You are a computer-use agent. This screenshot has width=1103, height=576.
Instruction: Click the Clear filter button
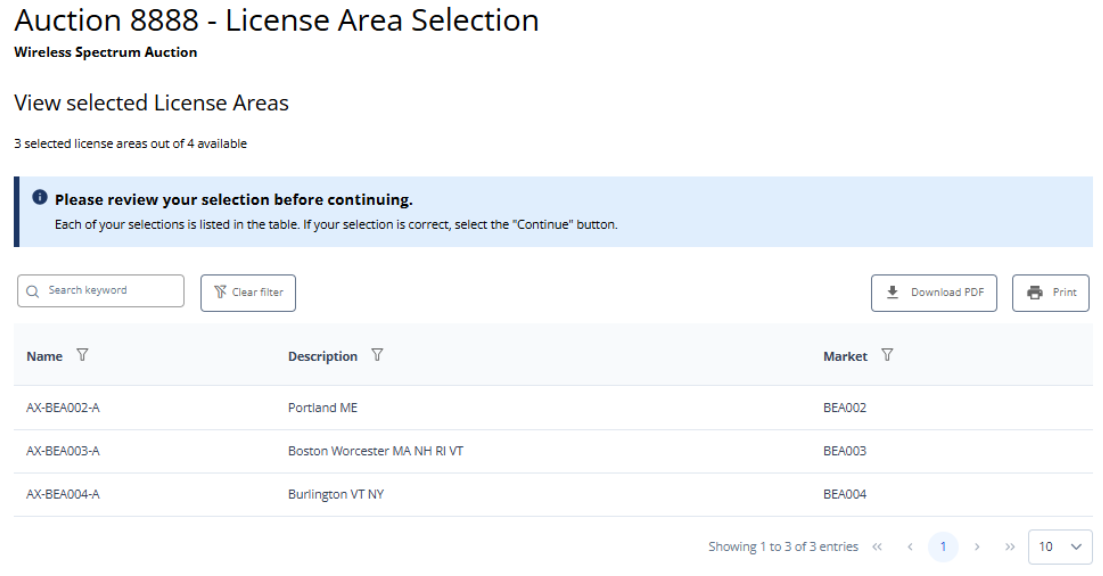pyautogui.click(x=248, y=293)
